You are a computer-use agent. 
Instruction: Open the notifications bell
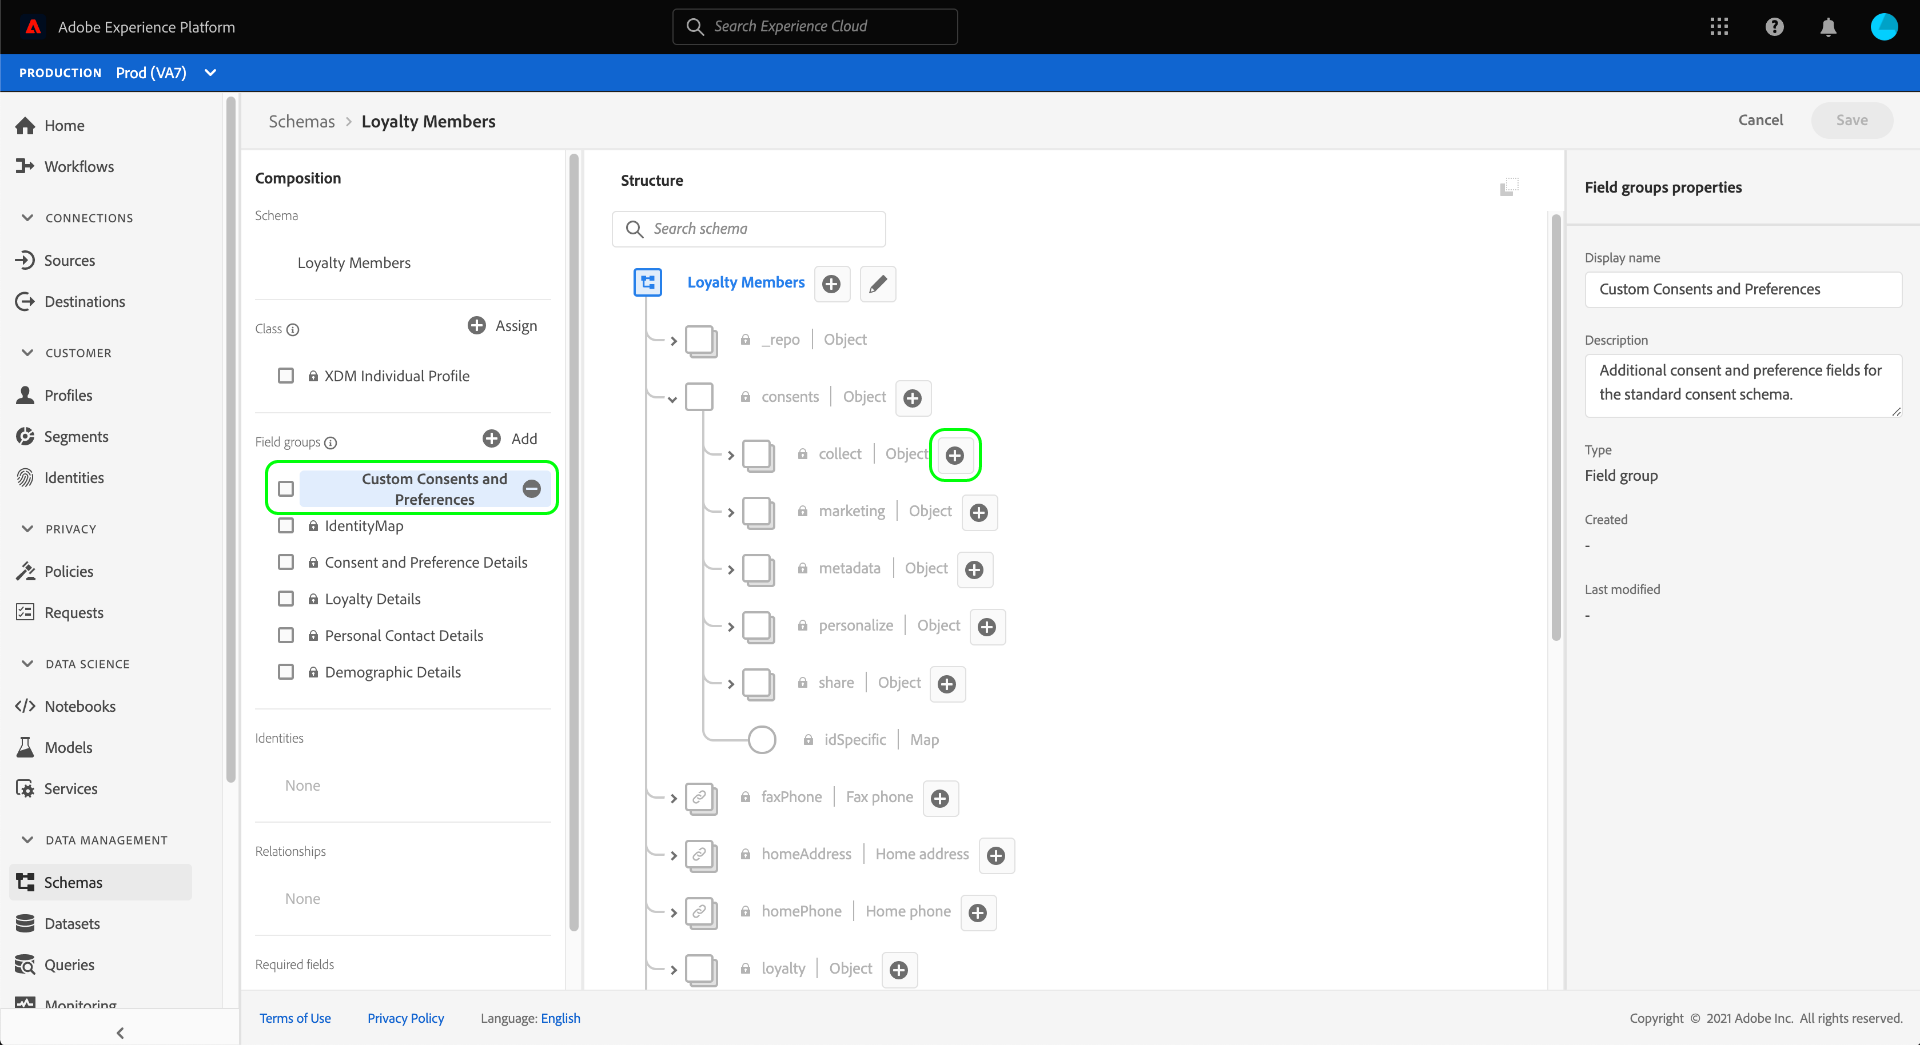(1828, 27)
